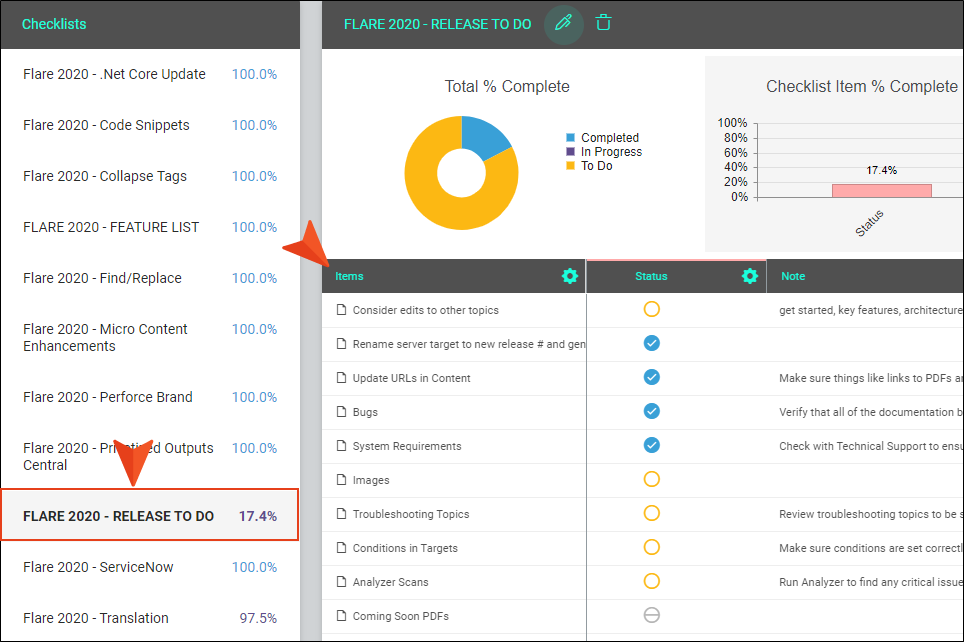Toggle completed status for Update URLs in Content
The width and height of the screenshot is (964, 642).
click(652, 377)
